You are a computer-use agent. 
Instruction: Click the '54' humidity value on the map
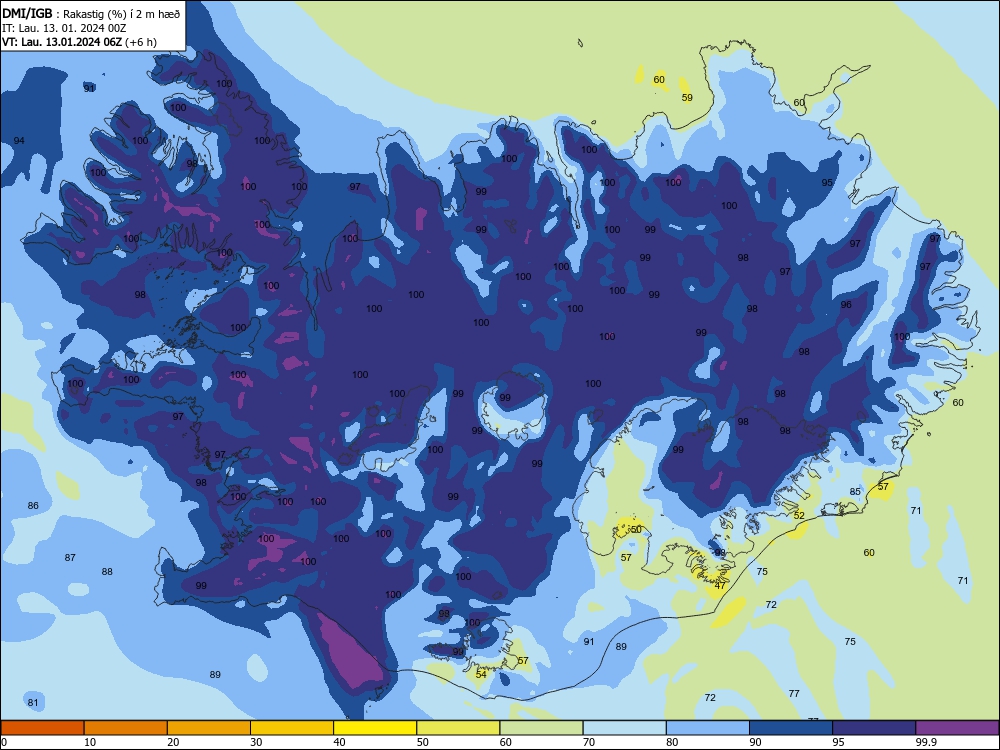[x=481, y=674]
